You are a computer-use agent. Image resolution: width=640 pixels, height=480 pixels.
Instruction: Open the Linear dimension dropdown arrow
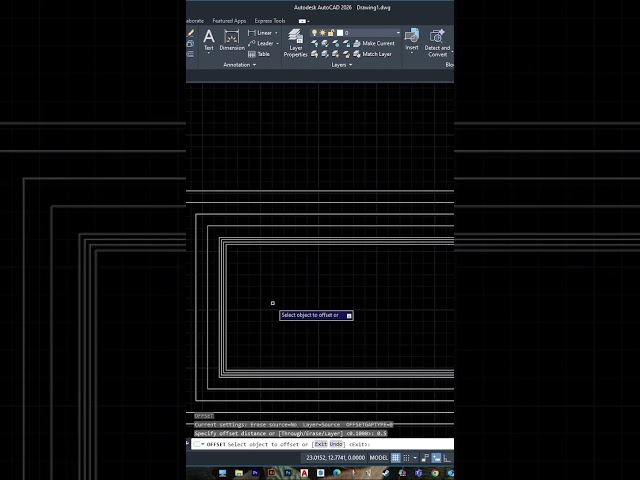(x=276, y=33)
